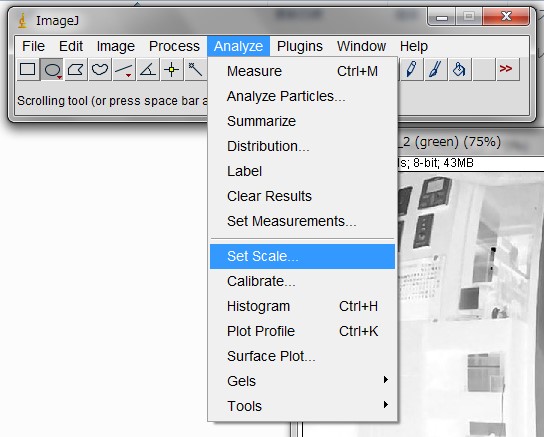This screenshot has height=437, width=544.
Task: Select the Wand tracing tool
Action: (196, 69)
